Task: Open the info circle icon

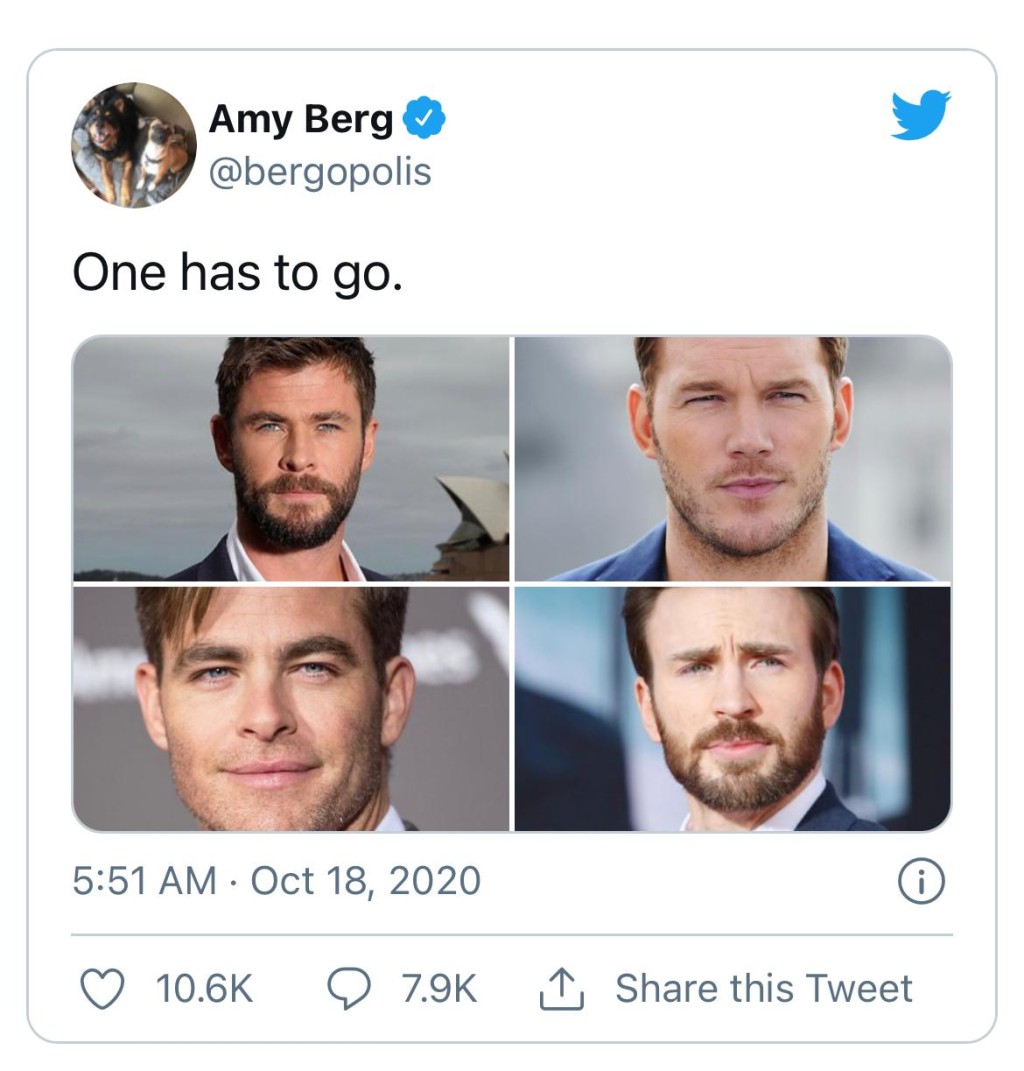Action: click(x=920, y=881)
